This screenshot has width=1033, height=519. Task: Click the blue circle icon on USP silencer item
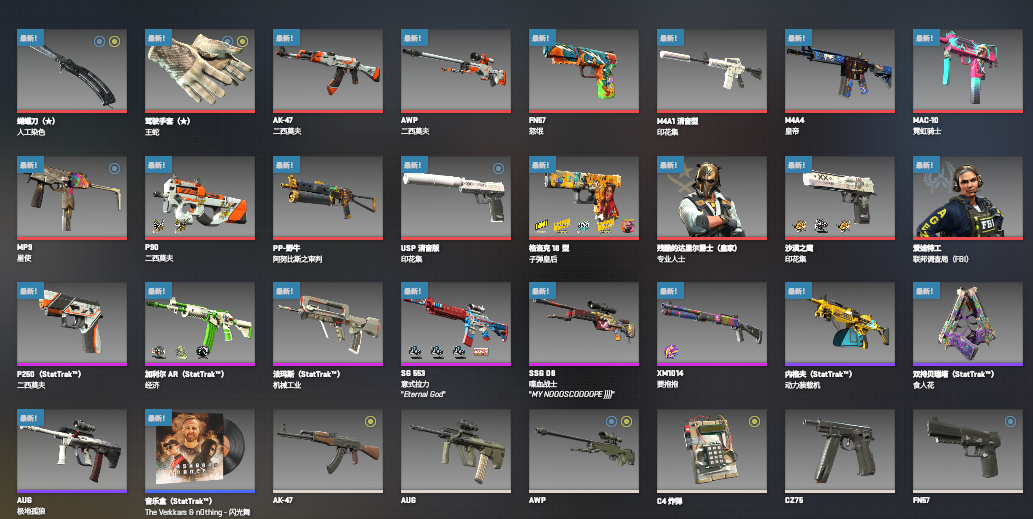[499, 168]
